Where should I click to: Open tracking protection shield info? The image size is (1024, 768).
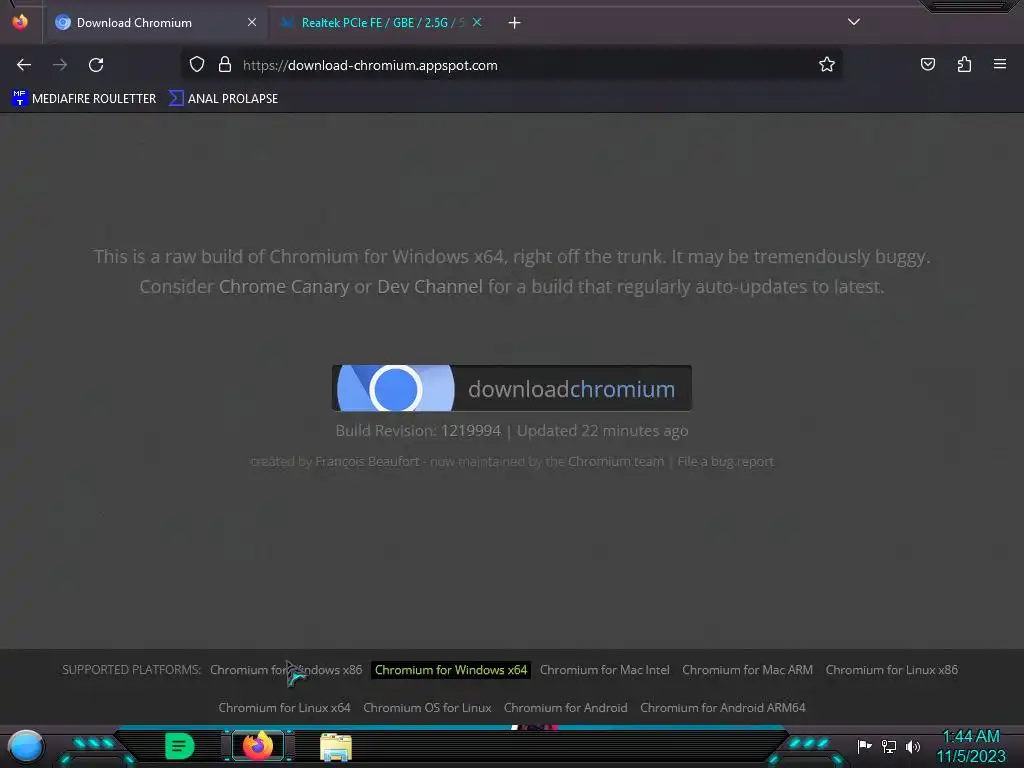(197, 65)
